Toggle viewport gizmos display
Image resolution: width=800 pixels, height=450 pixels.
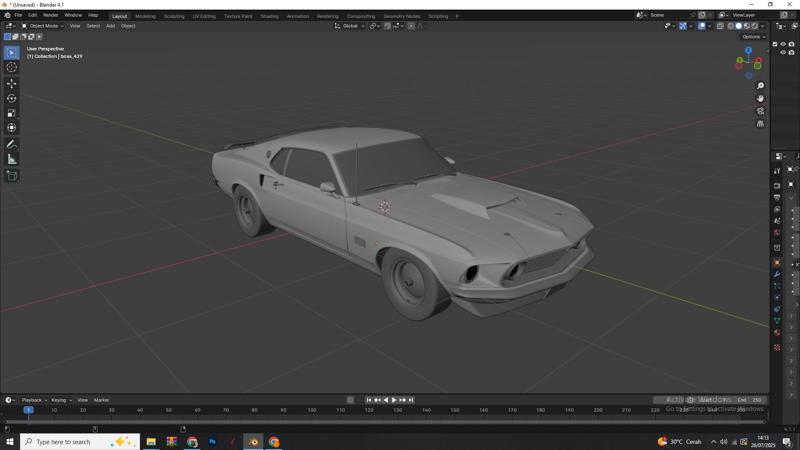point(683,26)
